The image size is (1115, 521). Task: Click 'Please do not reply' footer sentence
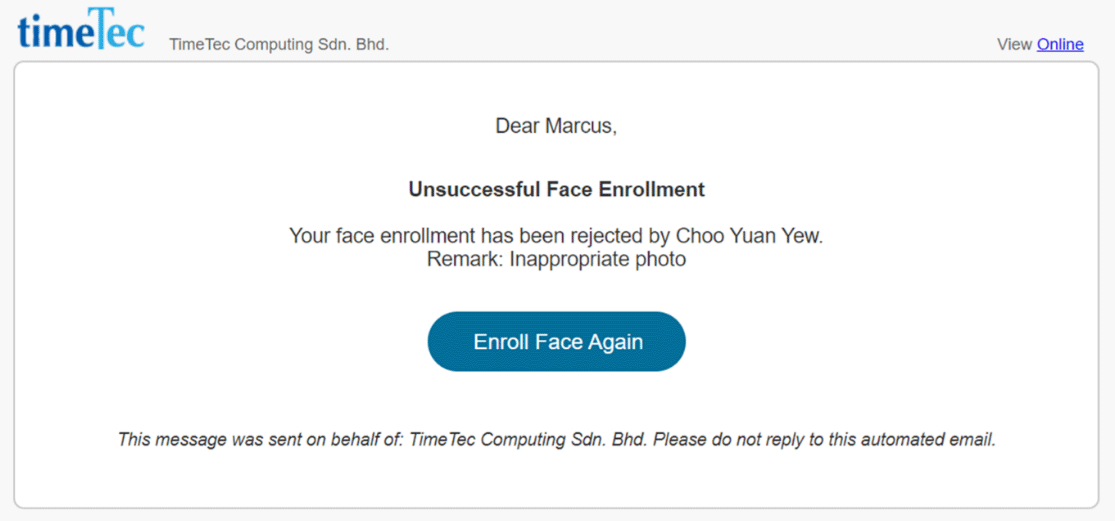(825, 439)
